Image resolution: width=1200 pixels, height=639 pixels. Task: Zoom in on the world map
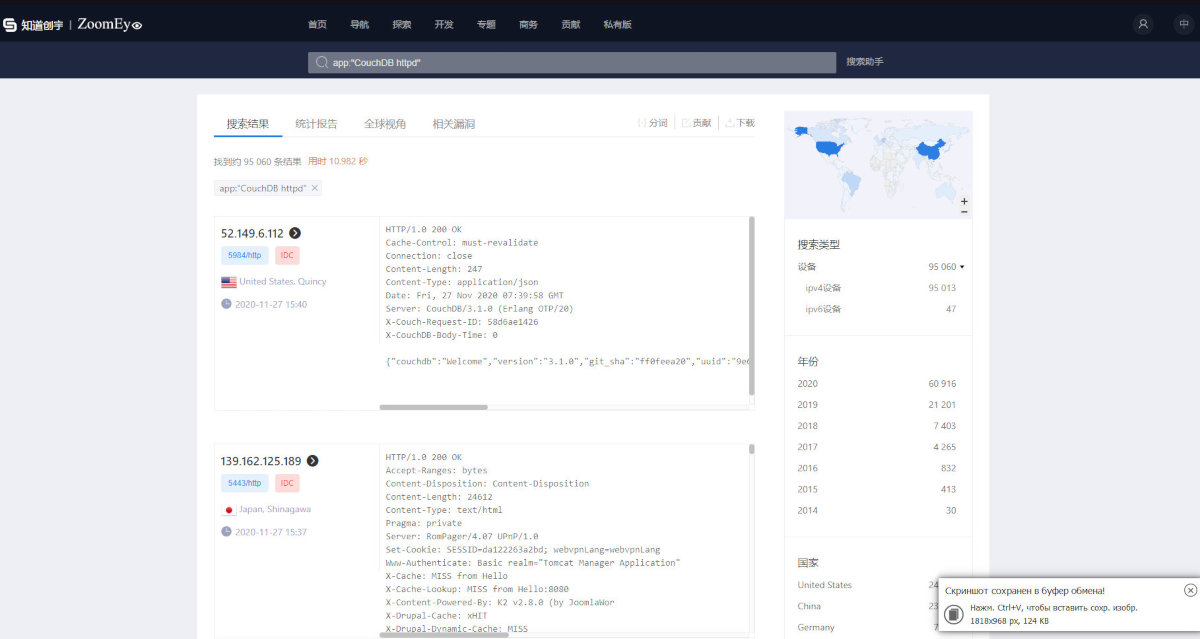964,201
